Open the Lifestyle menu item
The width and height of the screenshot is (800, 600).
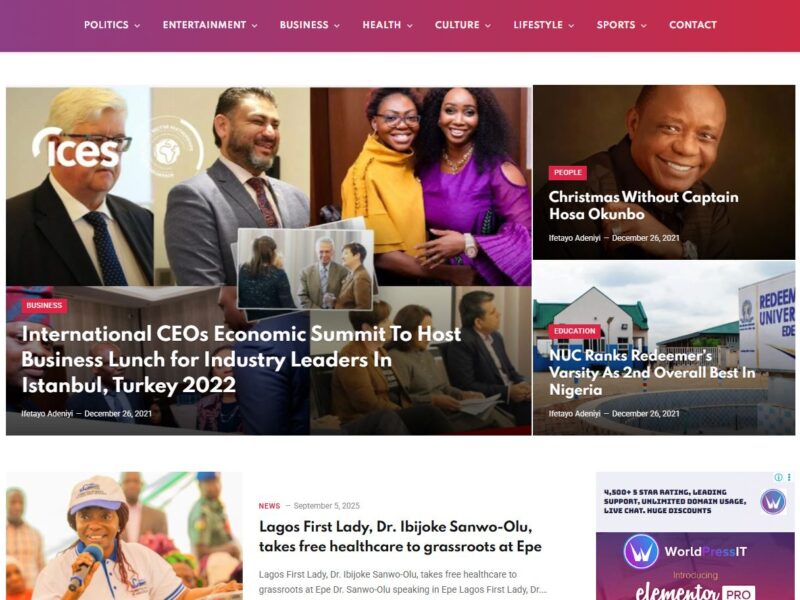click(538, 25)
